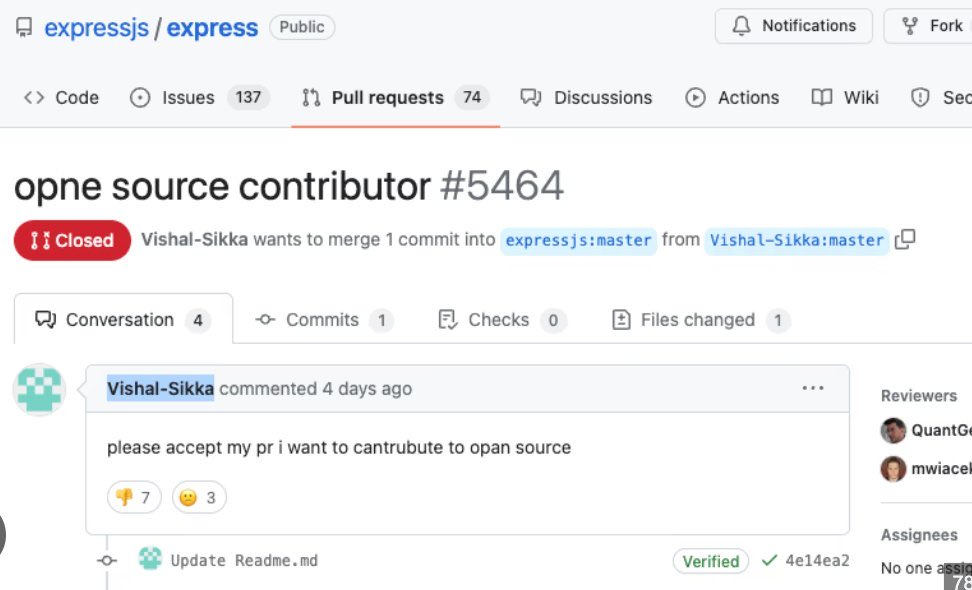Click the highlighted Vishal-Sikka commenter name
The width and height of the screenshot is (972, 590).
[x=161, y=389]
